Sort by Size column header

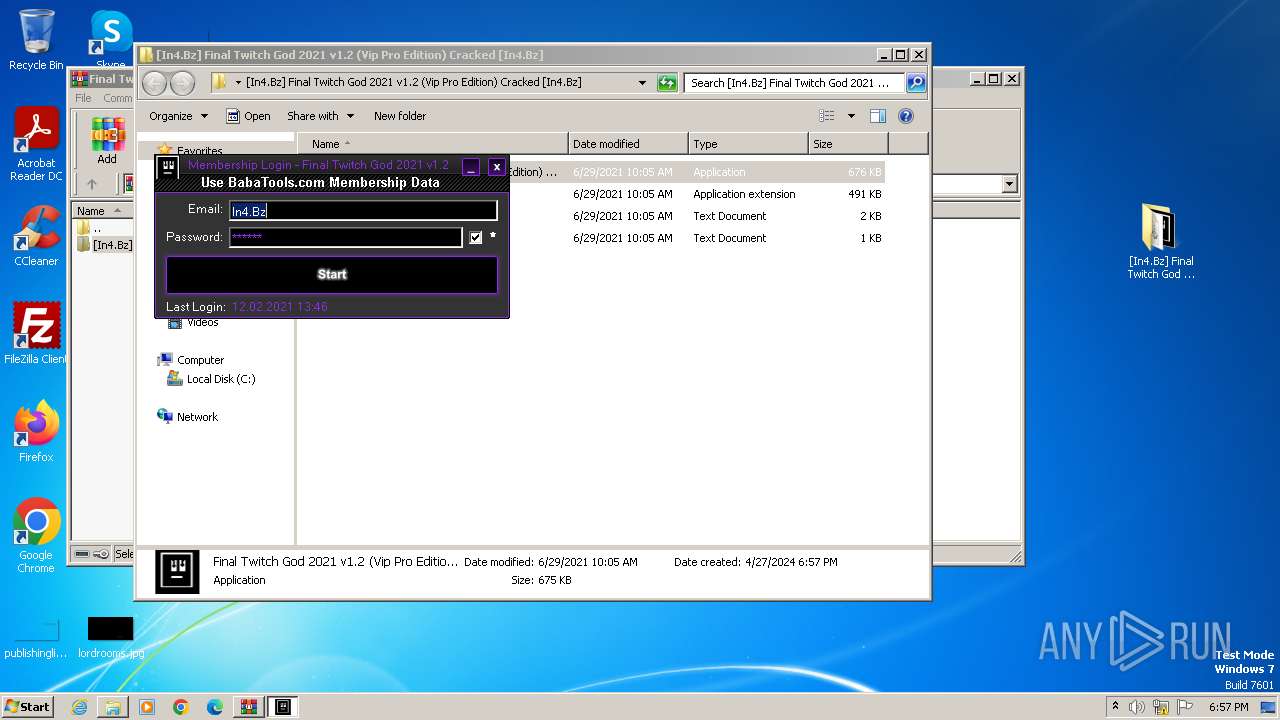pos(848,144)
